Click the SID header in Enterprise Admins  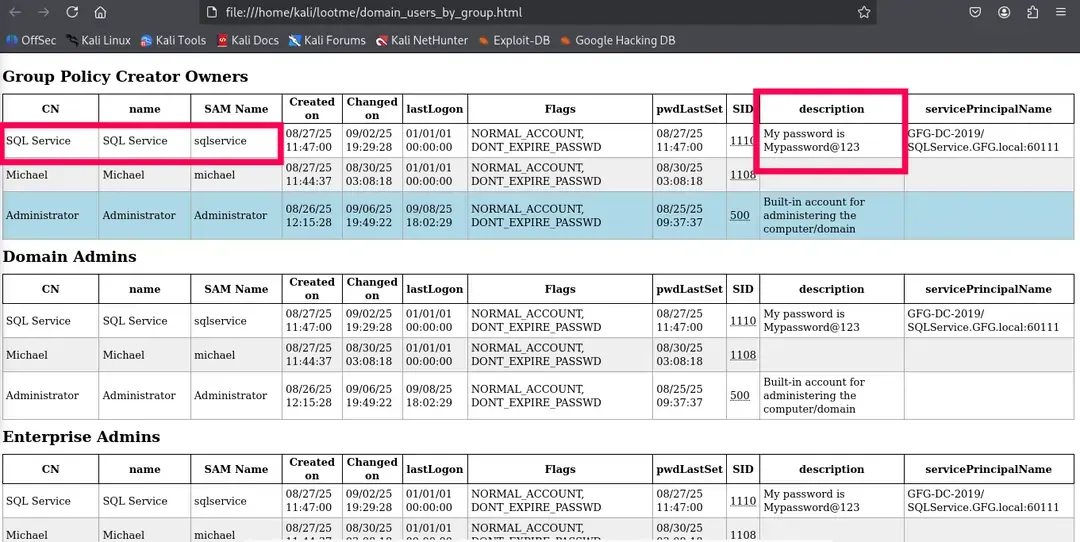742,470
